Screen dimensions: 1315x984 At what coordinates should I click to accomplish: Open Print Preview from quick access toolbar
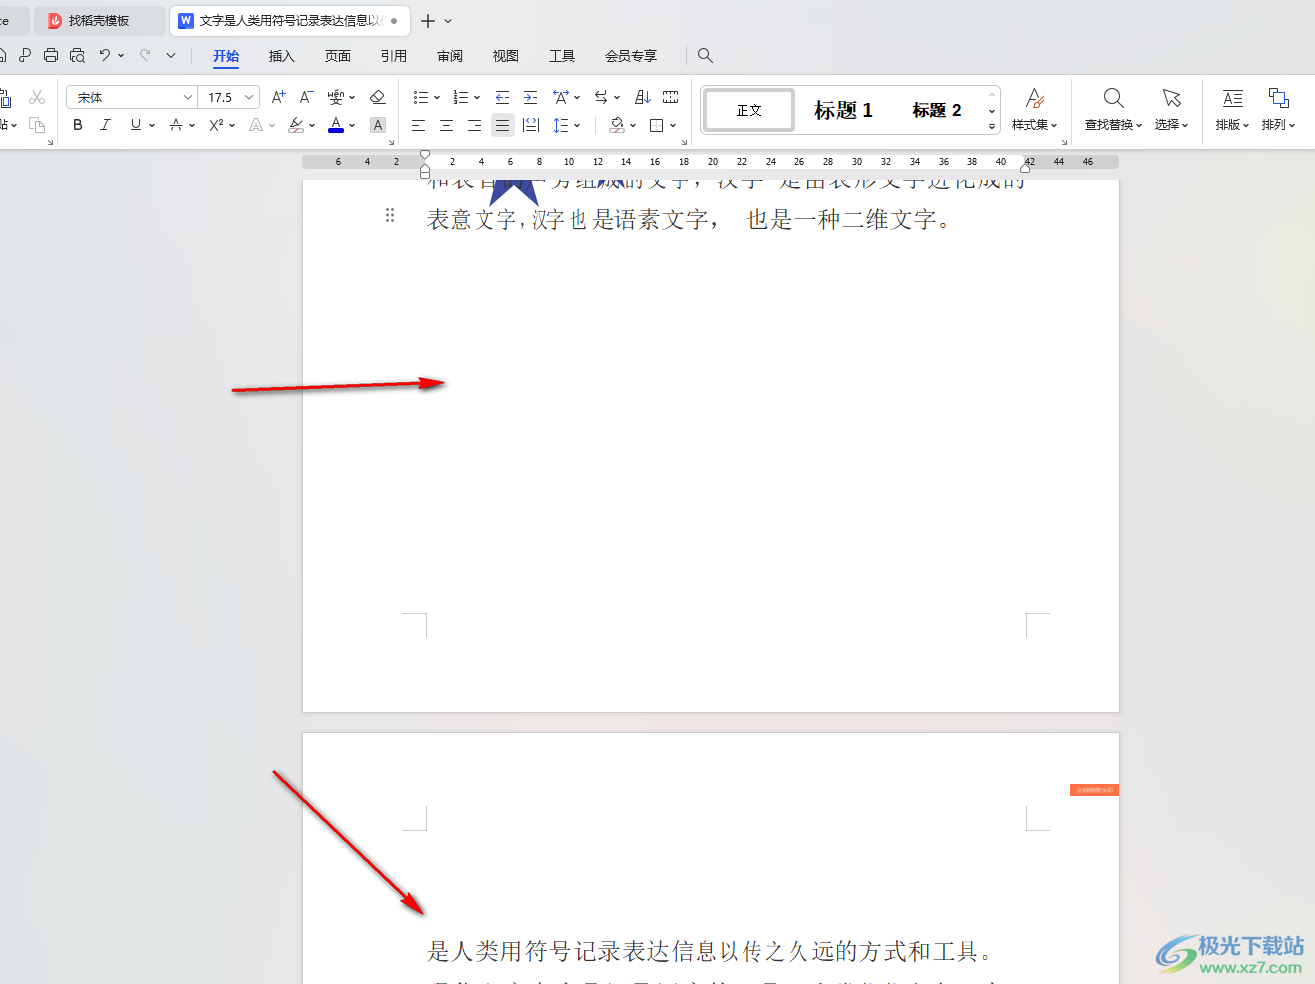77,55
